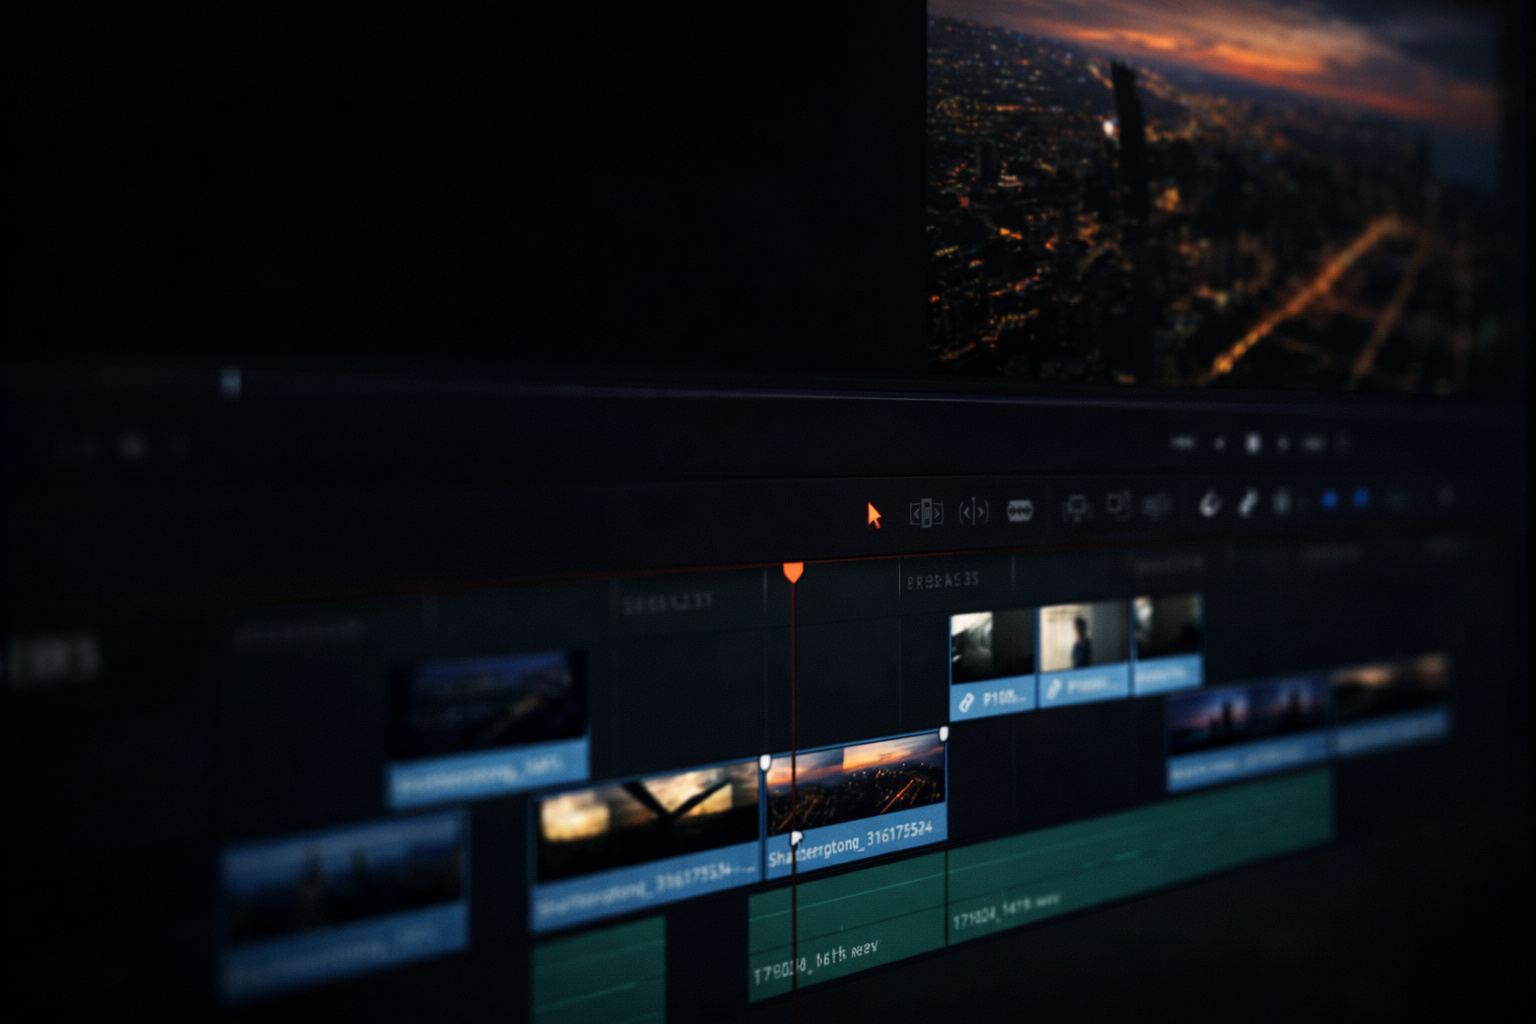Click the orange playhead handle on ruler
This screenshot has height=1024, width=1536.
793,571
